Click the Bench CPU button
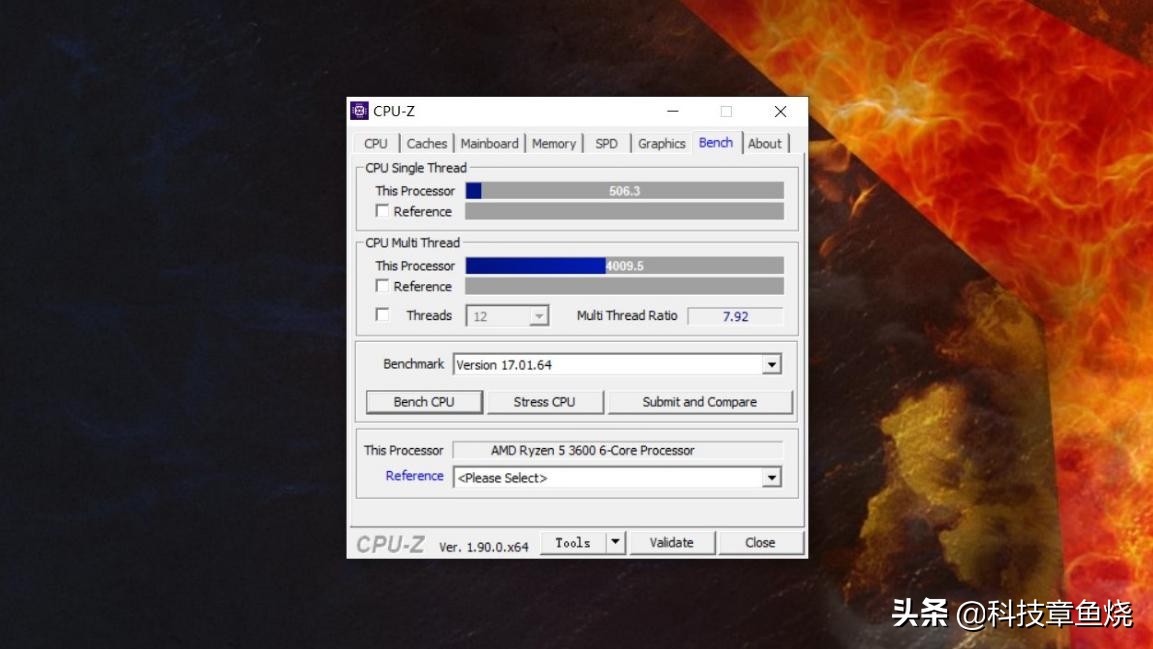 tap(424, 402)
